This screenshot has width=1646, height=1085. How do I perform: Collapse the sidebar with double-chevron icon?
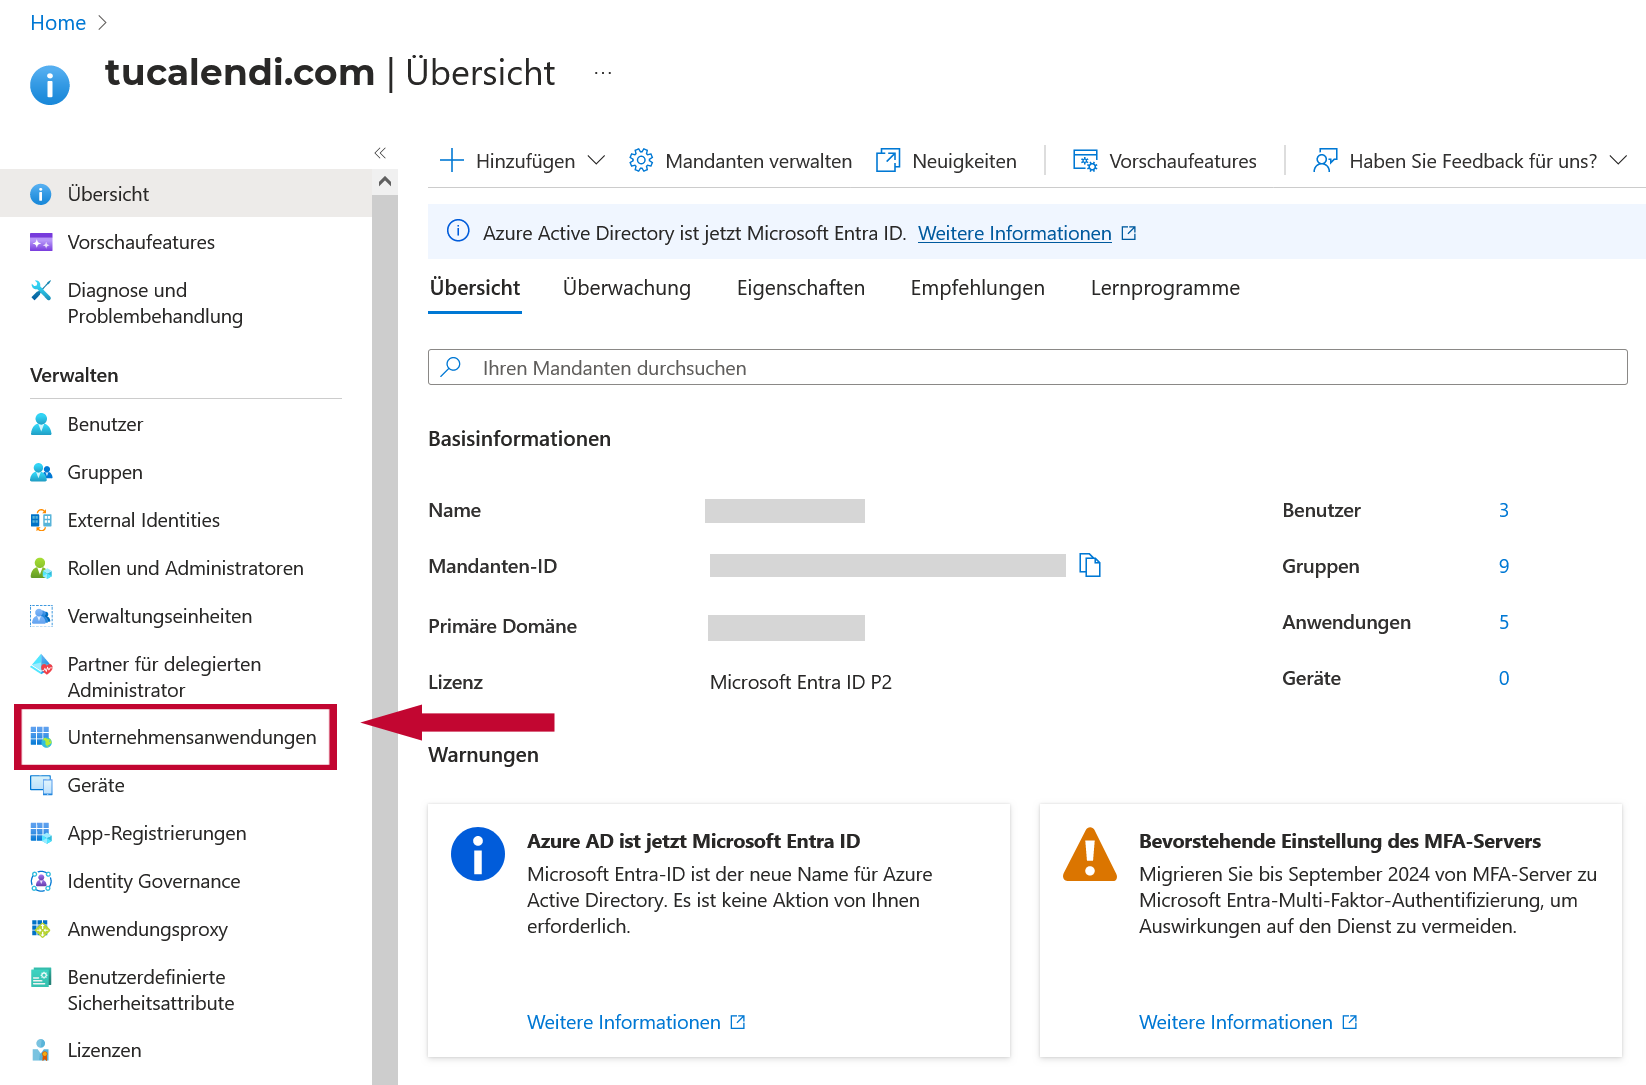[x=380, y=153]
